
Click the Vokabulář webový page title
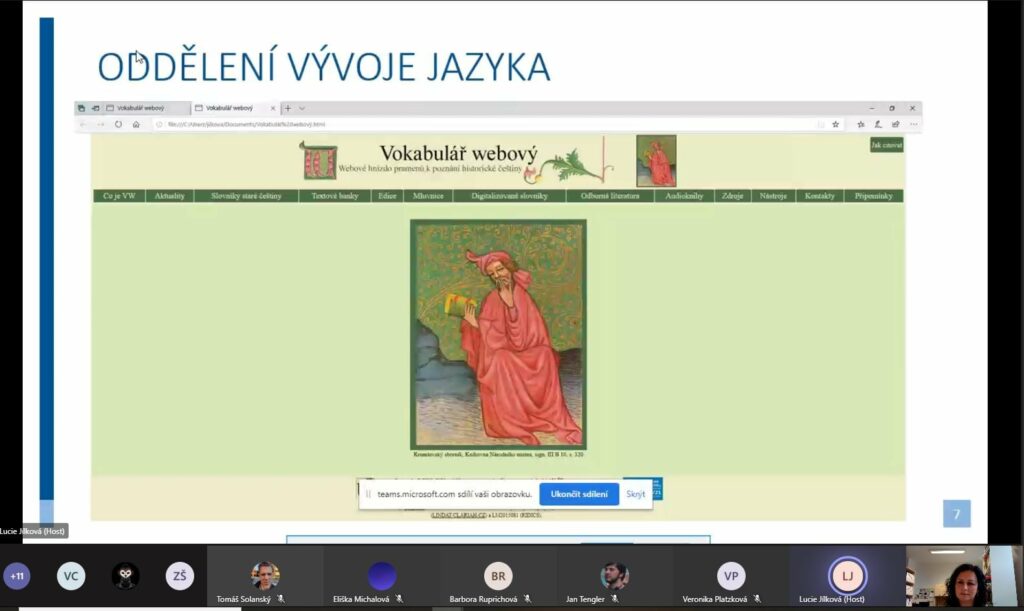(458, 153)
